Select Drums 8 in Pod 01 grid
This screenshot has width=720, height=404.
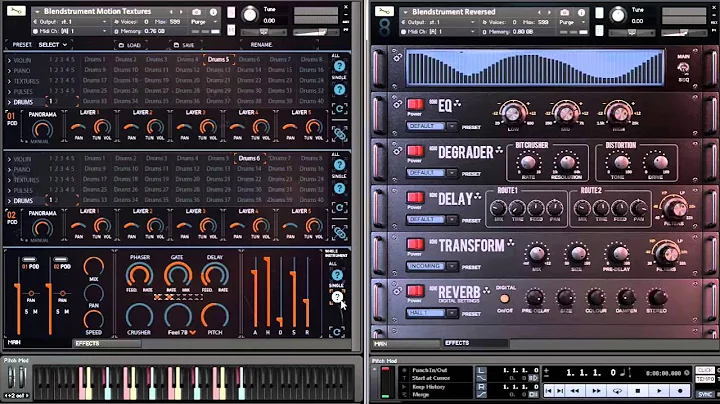[311, 59]
